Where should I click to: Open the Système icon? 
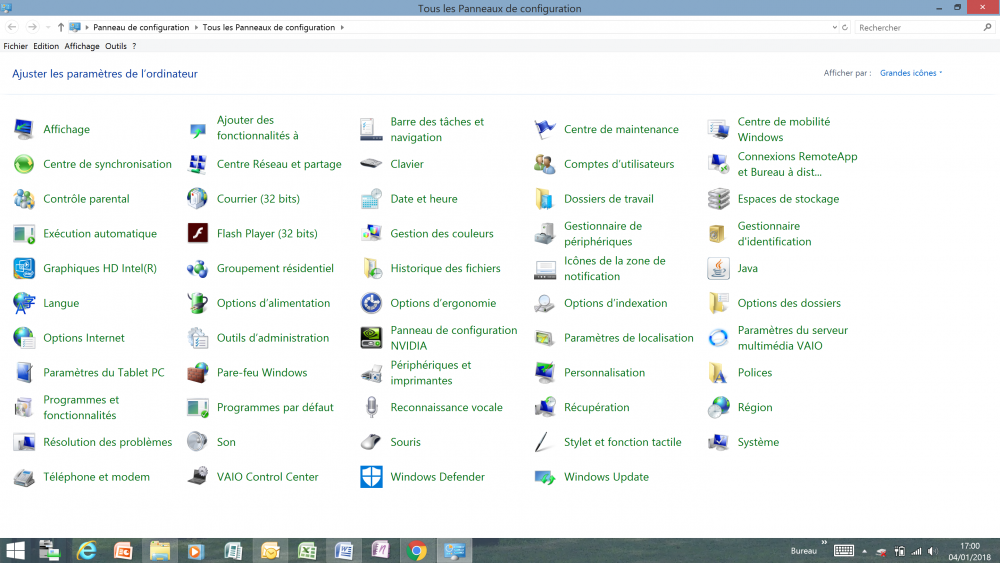point(718,442)
